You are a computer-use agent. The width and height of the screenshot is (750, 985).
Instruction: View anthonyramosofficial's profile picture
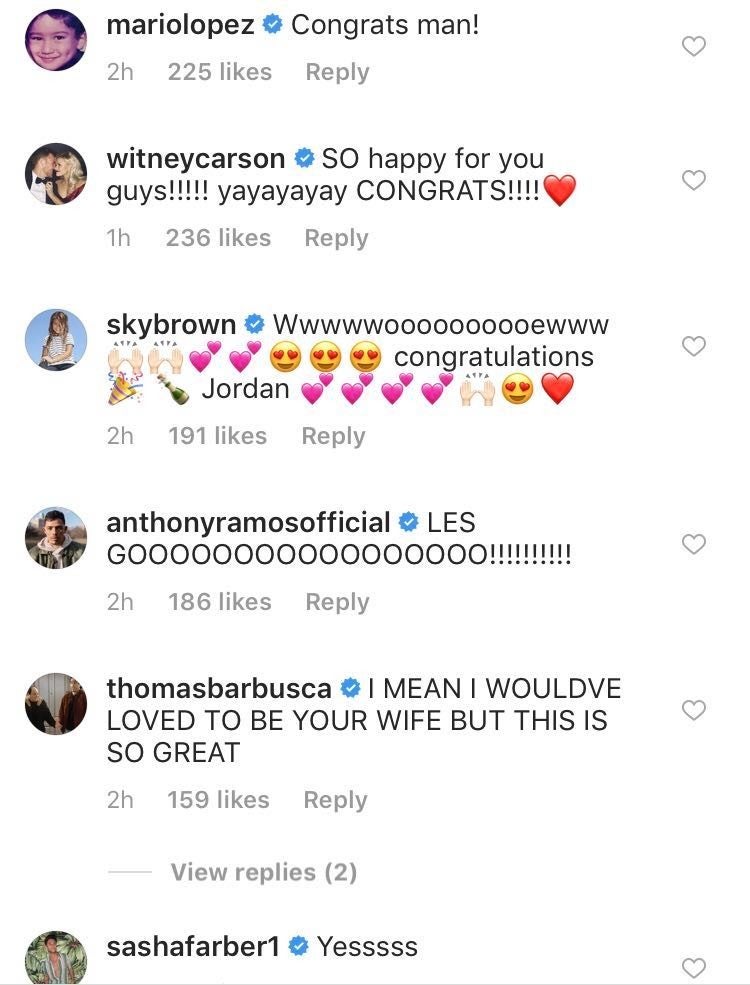[55, 539]
